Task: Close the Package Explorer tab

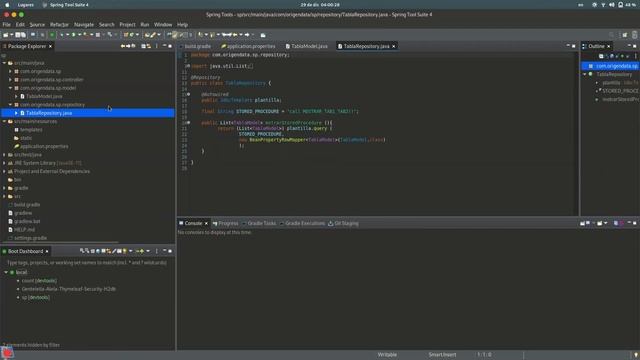Action: click(x=50, y=47)
